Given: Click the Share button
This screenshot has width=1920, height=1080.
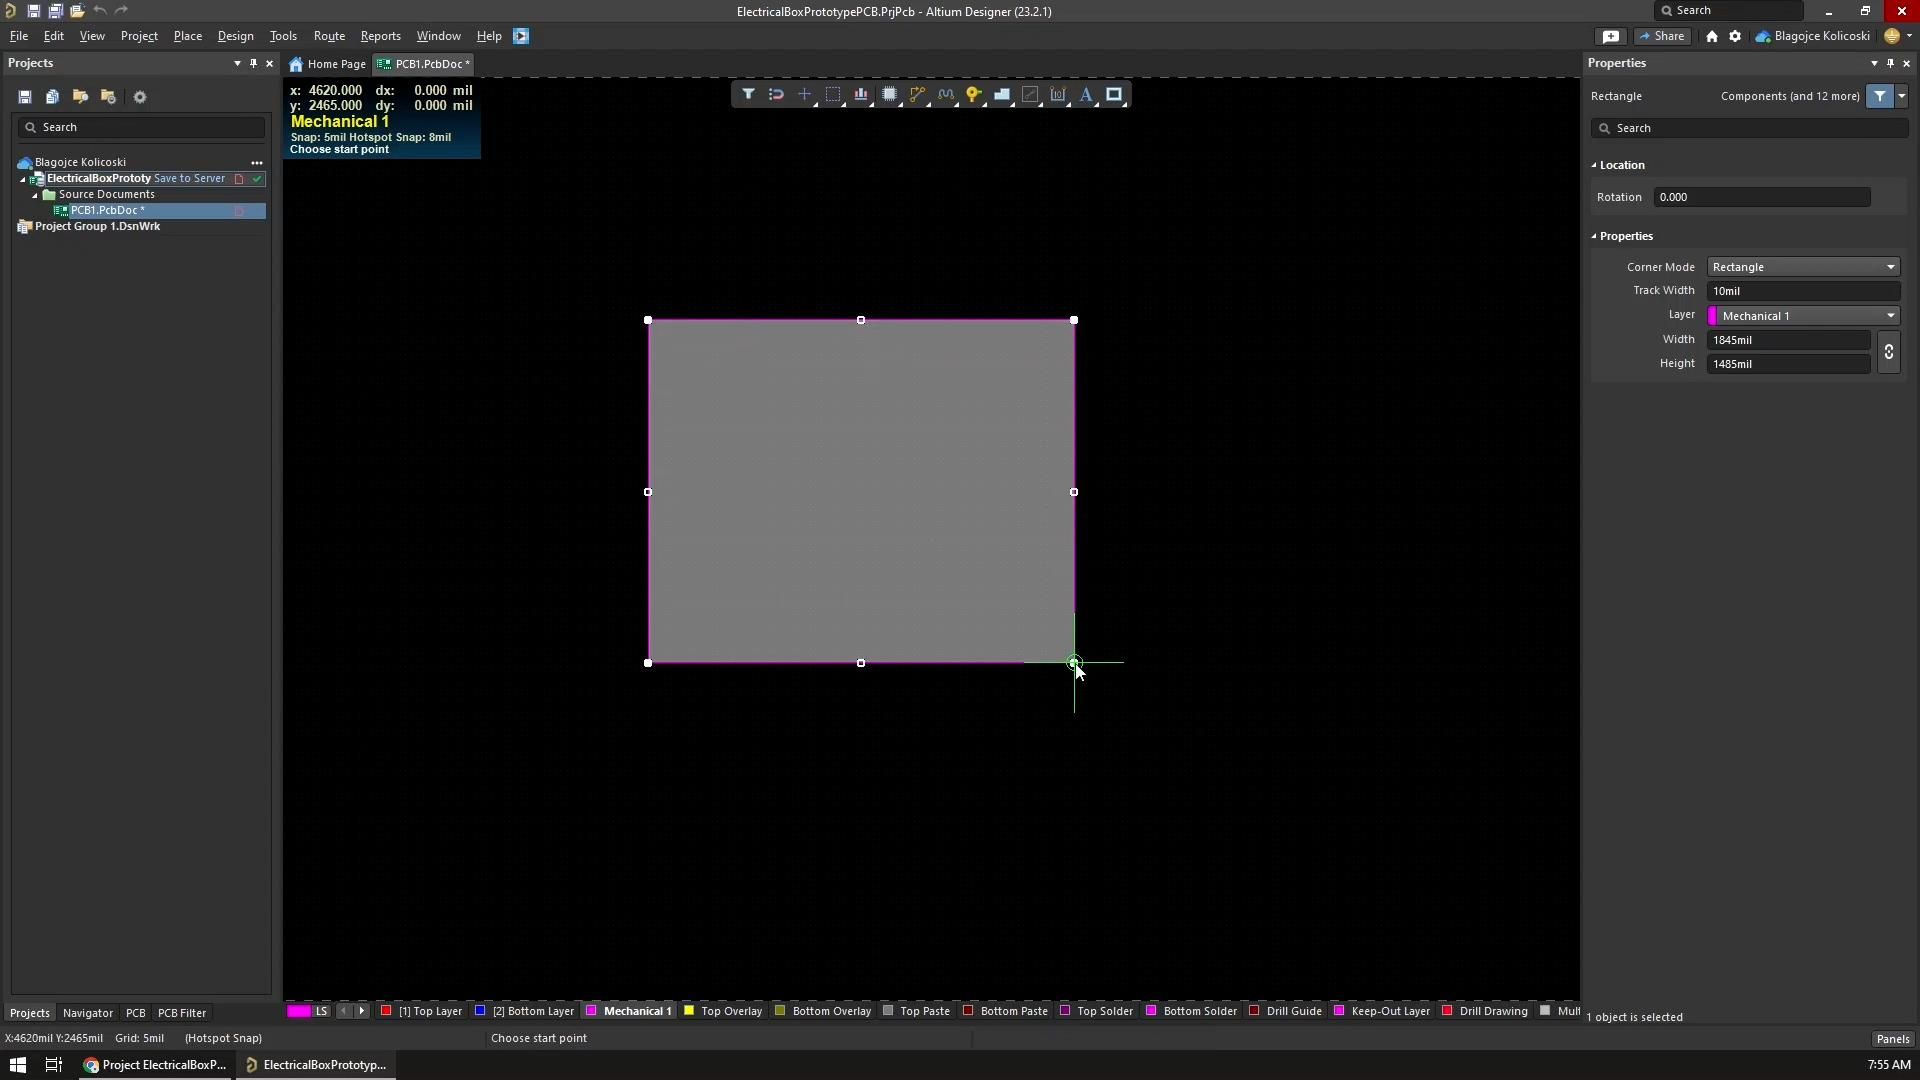Looking at the screenshot, I should click(1663, 36).
